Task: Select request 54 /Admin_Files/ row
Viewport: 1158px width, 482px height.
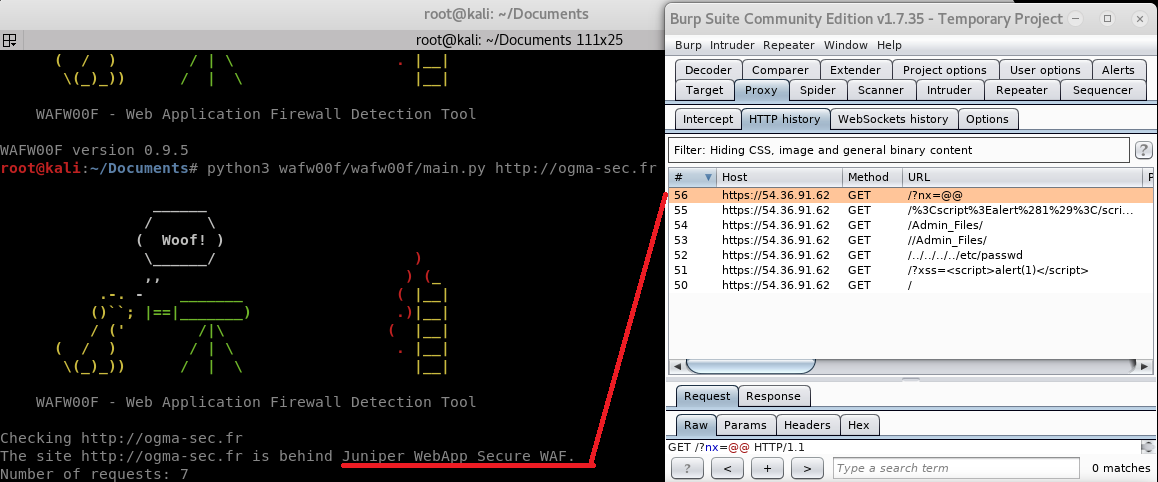Action: [x=911, y=225]
